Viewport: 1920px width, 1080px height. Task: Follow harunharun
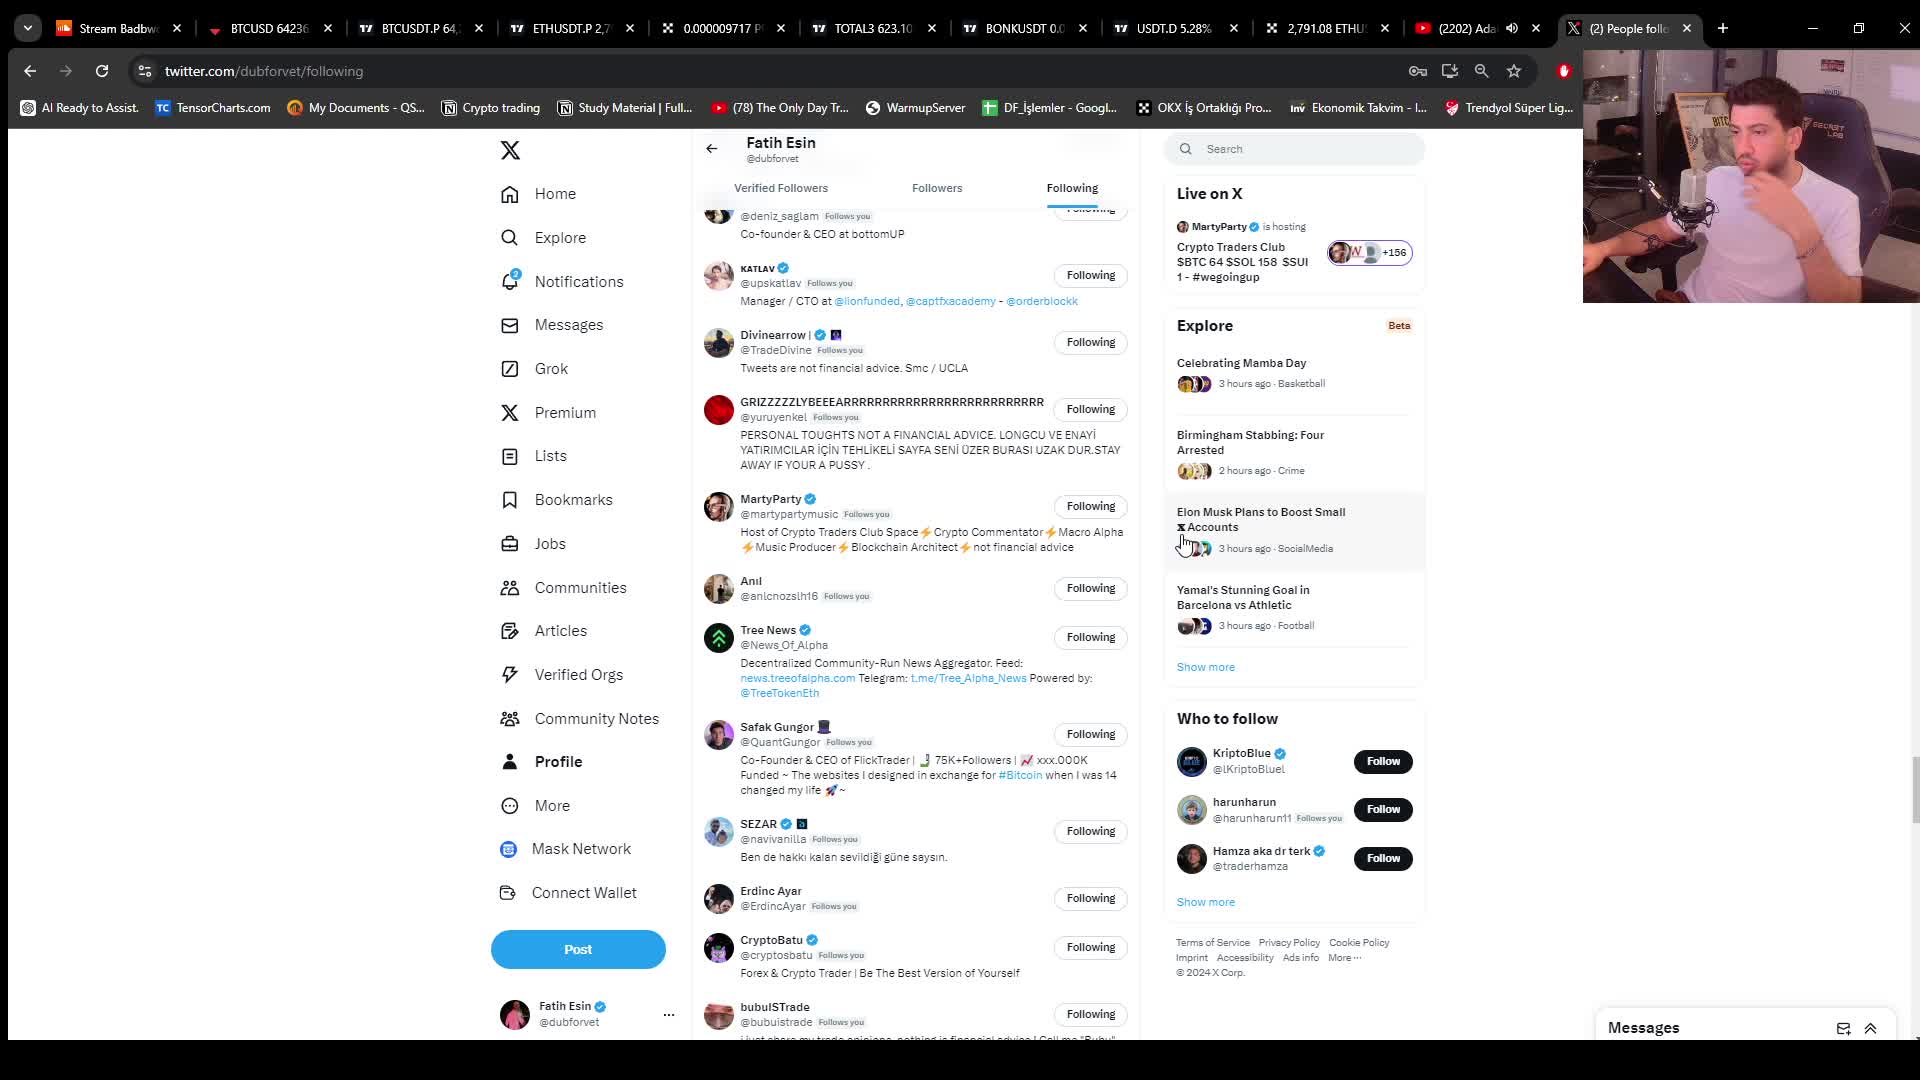coord(1383,809)
